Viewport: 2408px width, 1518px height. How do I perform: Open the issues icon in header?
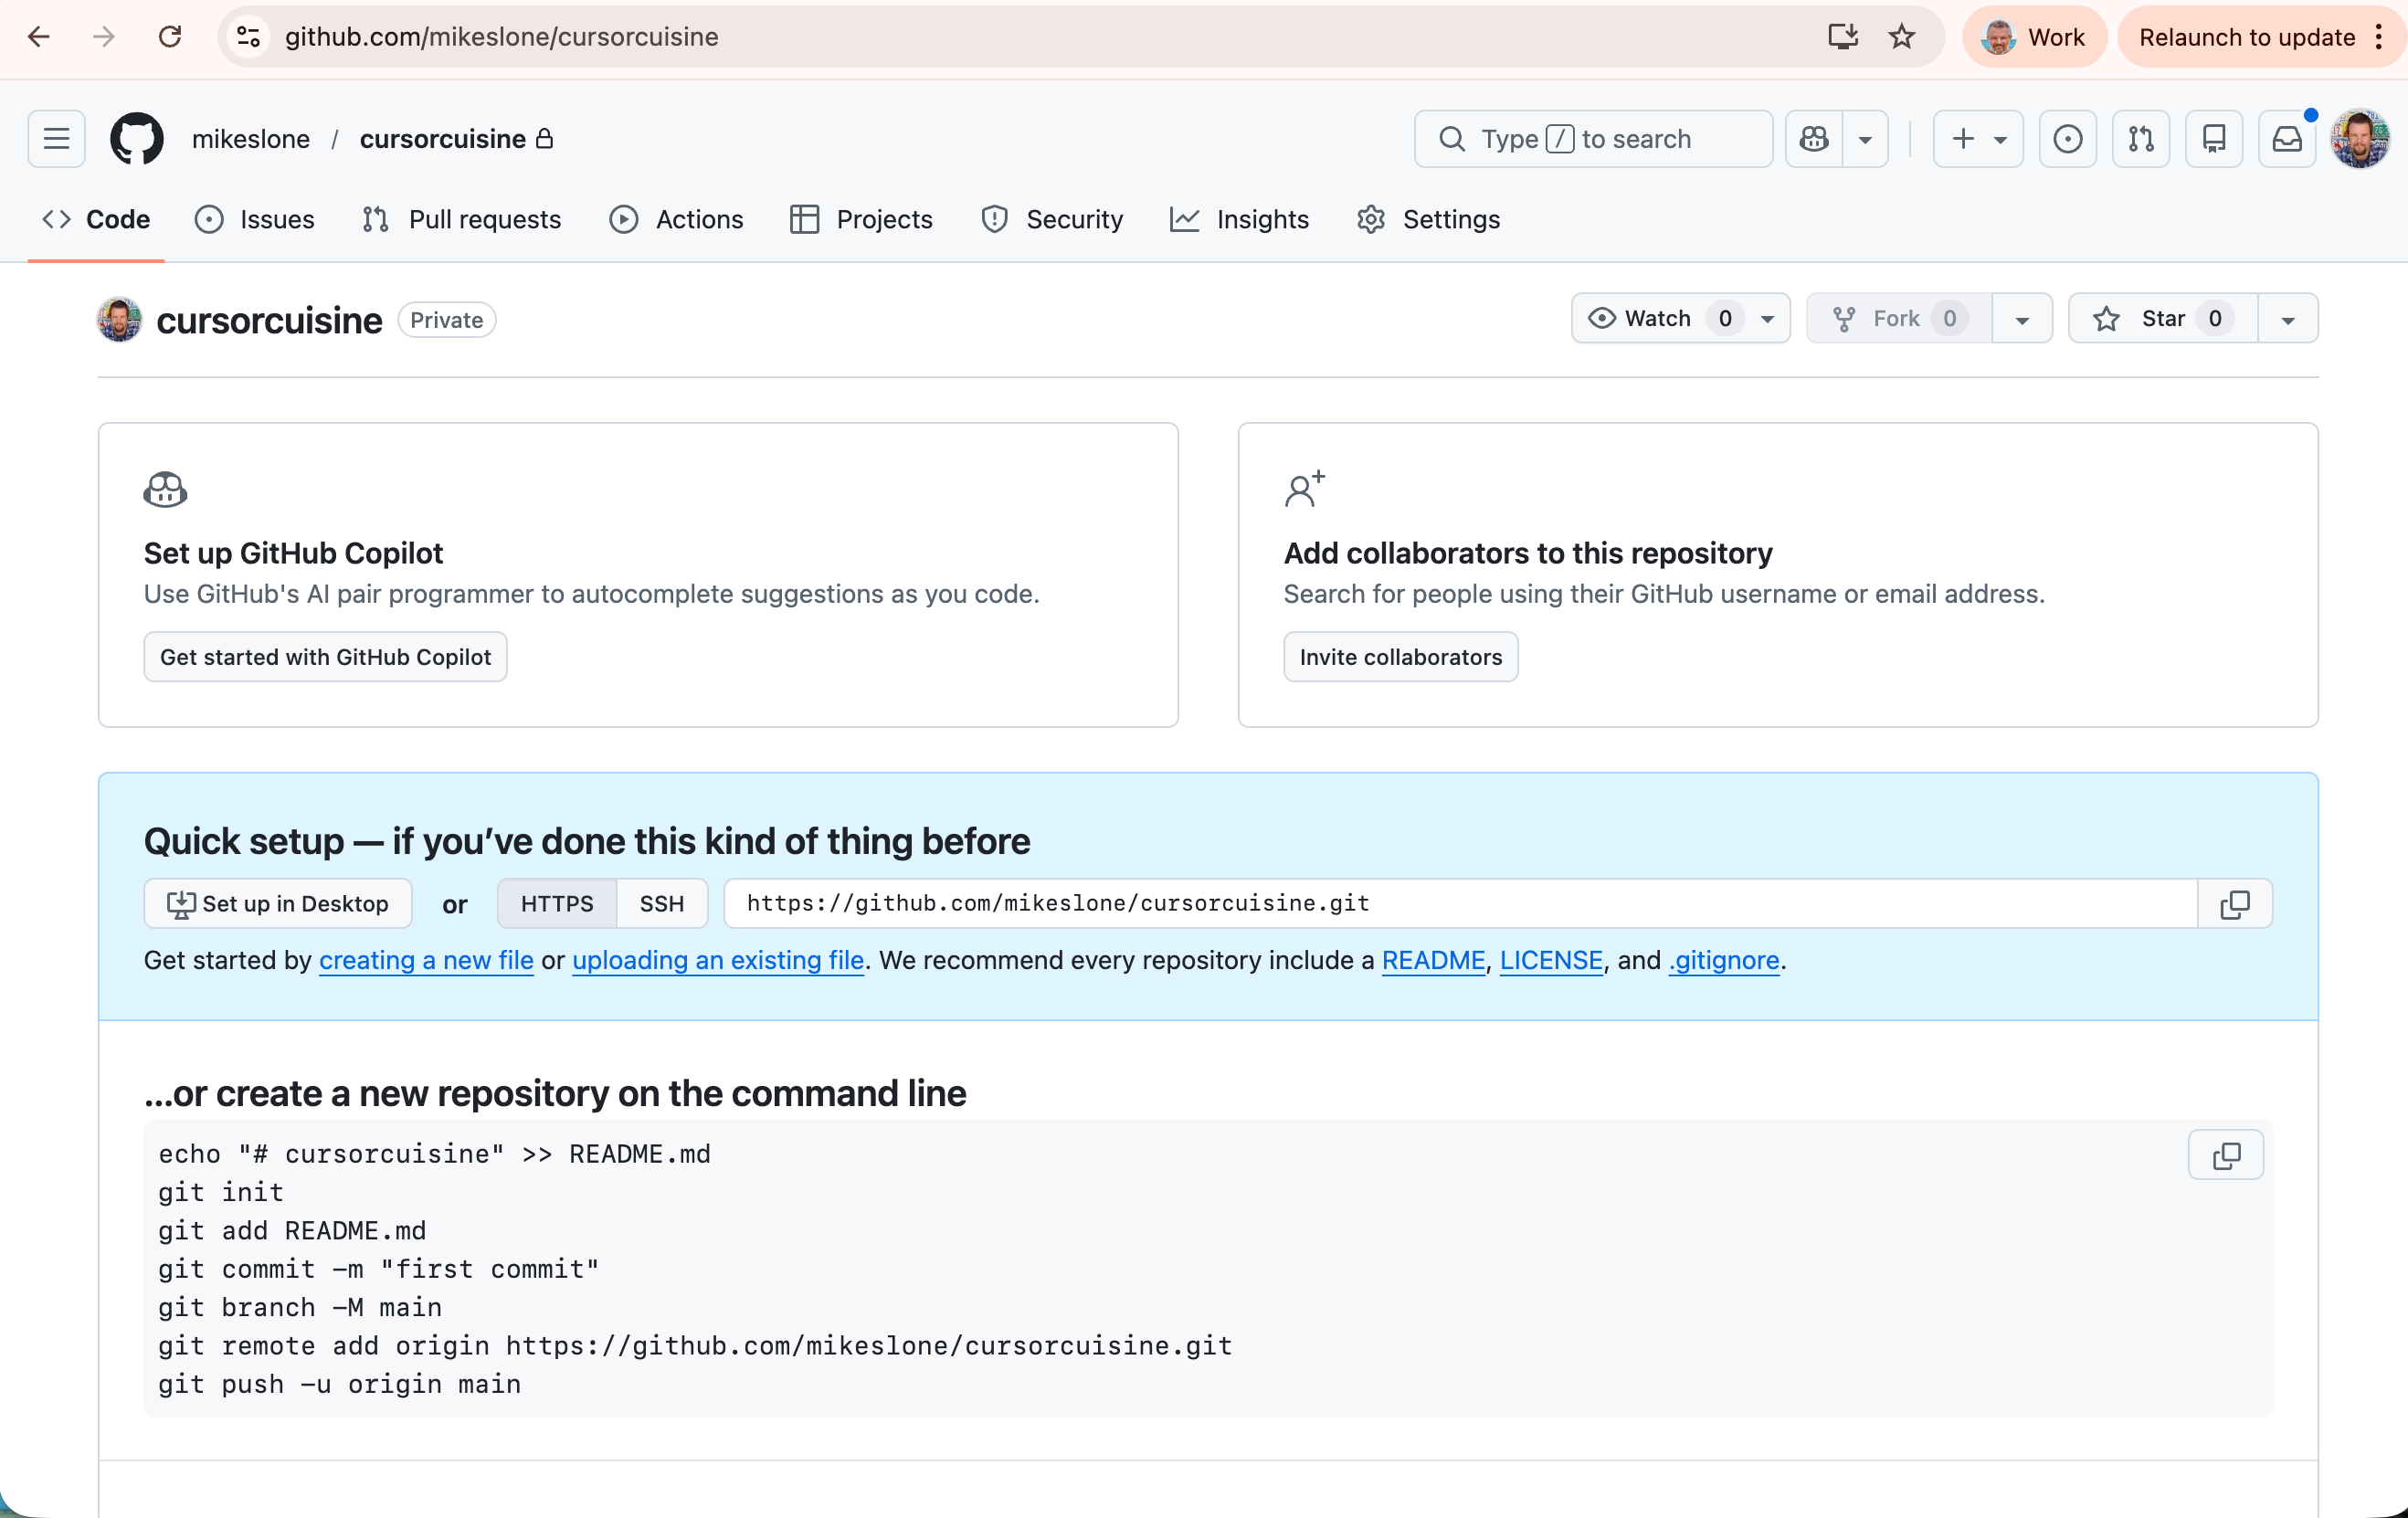pos(2067,139)
